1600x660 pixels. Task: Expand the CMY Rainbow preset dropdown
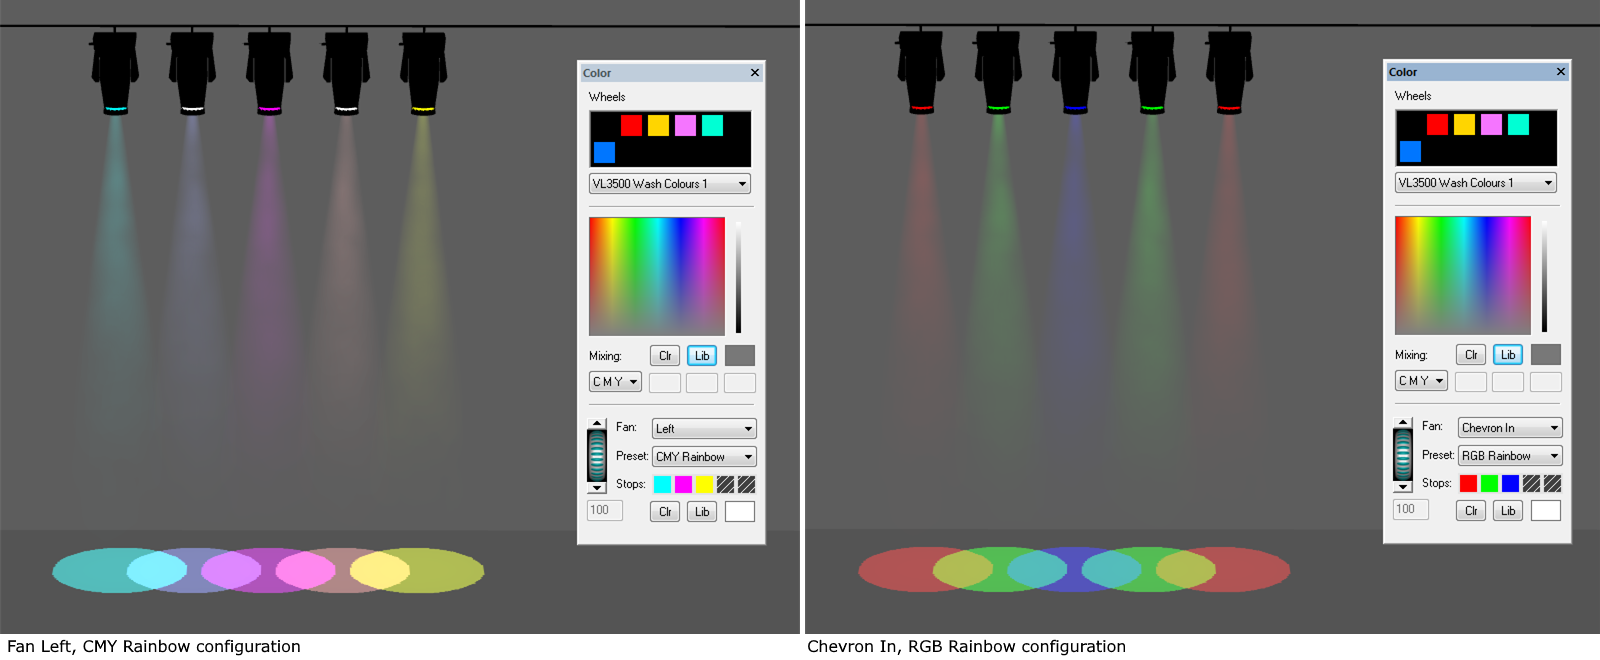click(x=704, y=457)
